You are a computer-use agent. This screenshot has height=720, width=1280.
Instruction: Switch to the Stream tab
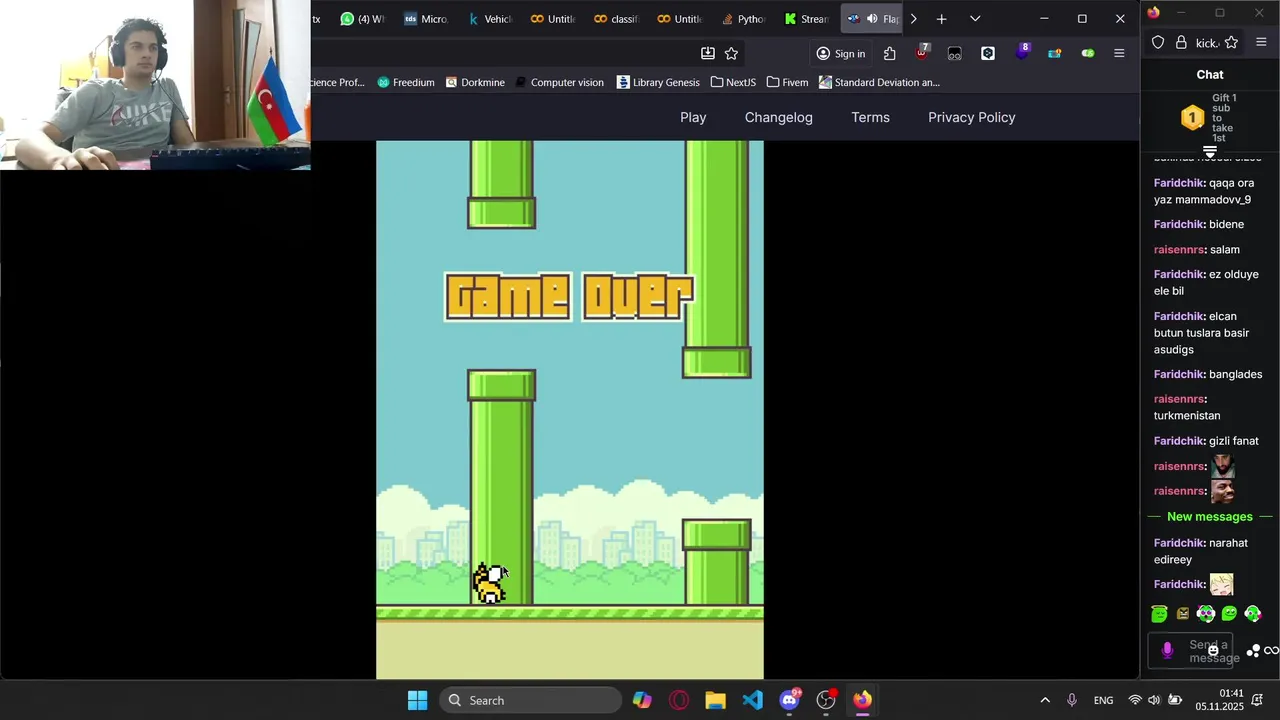point(806,19)
